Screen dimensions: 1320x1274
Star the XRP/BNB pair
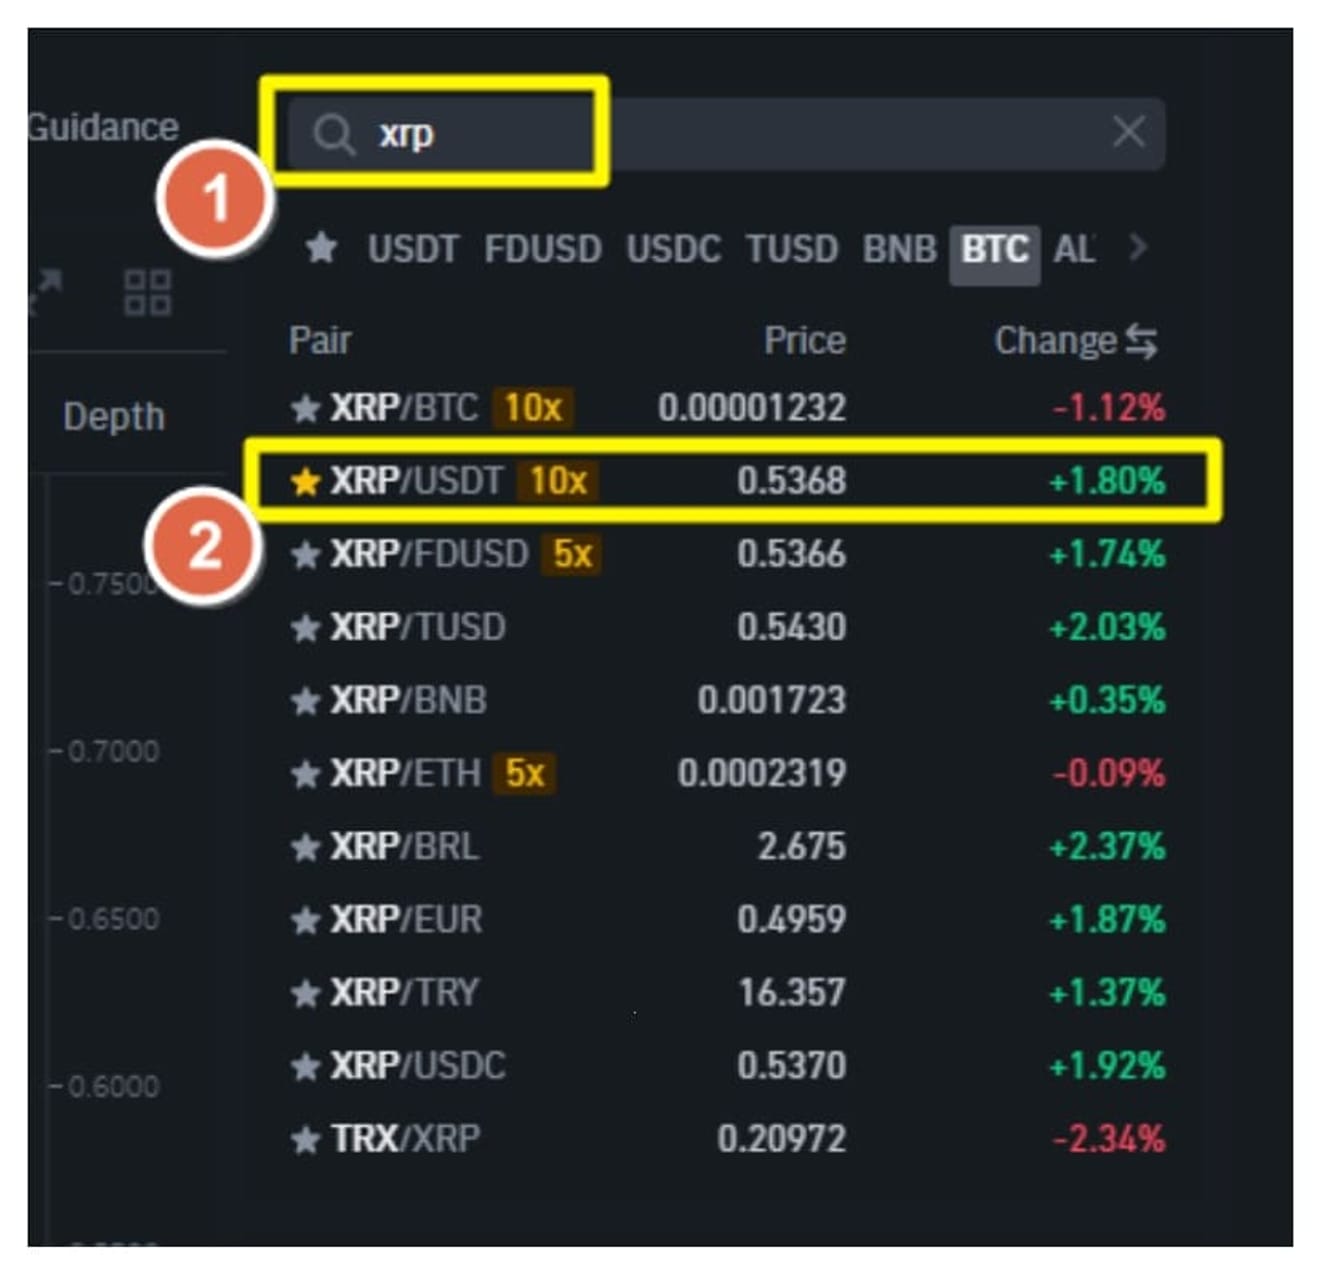[x=305, y=701]
